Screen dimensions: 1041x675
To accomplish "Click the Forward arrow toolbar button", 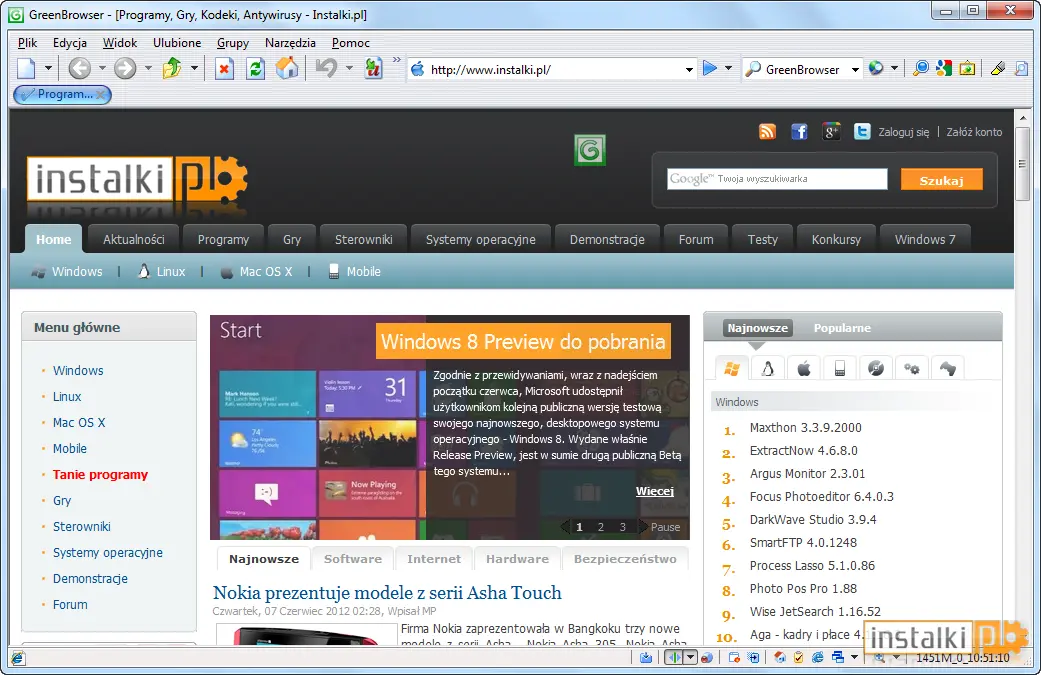I will pyautogui.click(x=125, y=68).
